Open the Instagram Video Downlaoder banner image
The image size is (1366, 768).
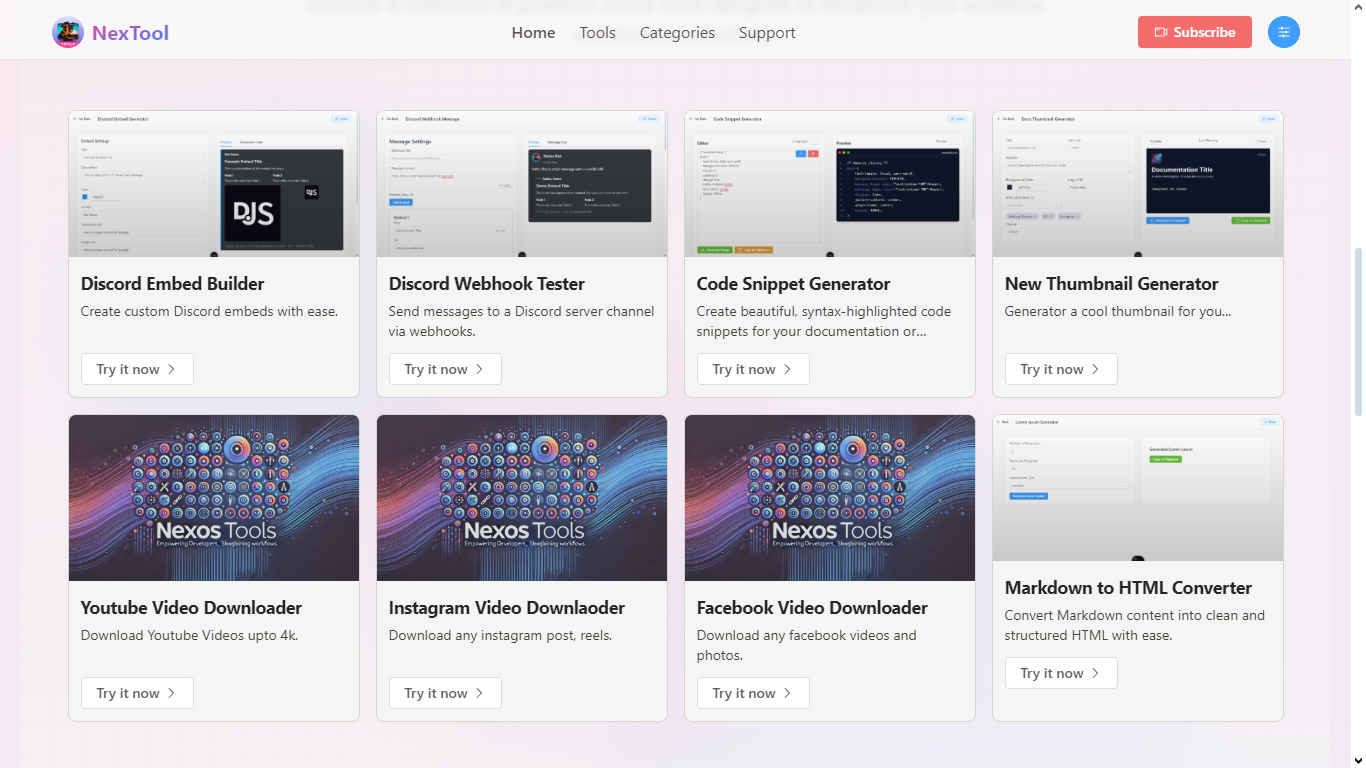pos(522,498)
